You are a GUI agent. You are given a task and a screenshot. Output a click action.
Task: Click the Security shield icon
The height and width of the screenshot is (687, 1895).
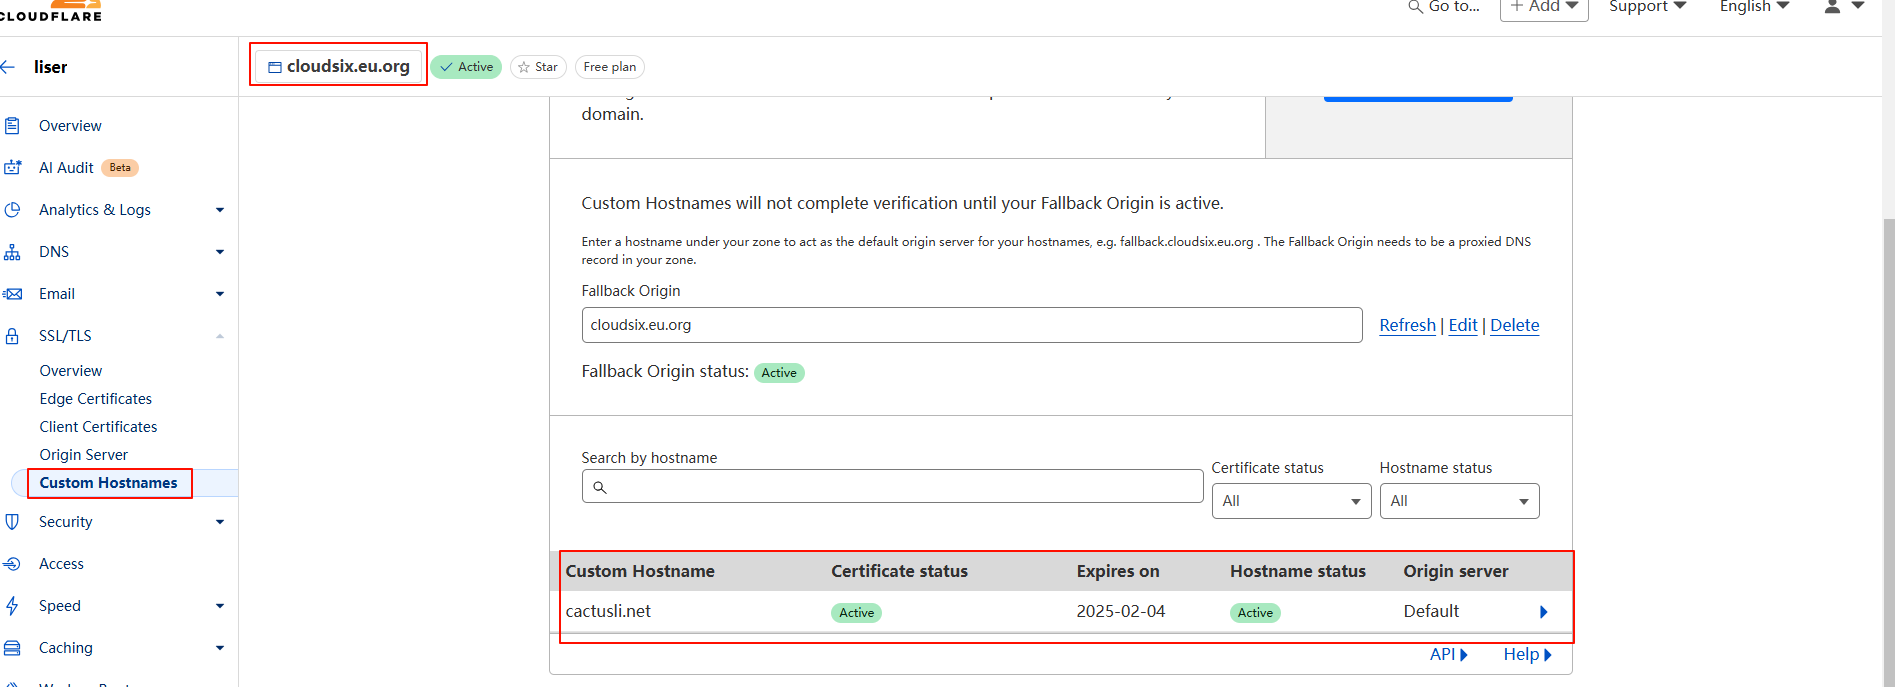pos(12,522)
